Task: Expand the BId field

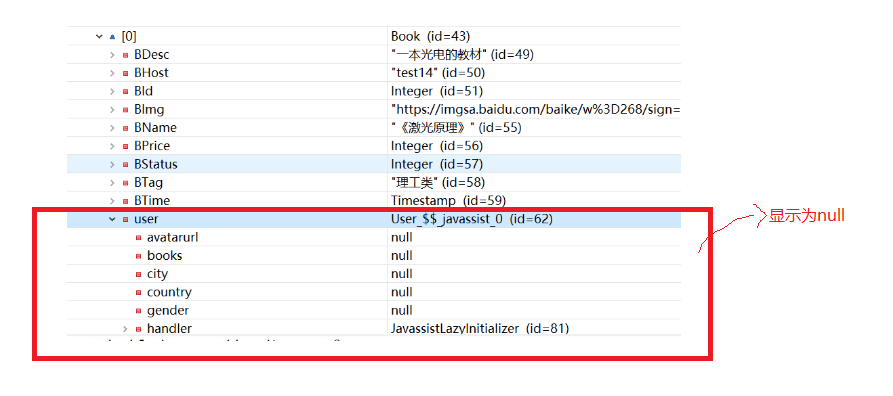Action: pyautogui.click(x=112, y=91)
